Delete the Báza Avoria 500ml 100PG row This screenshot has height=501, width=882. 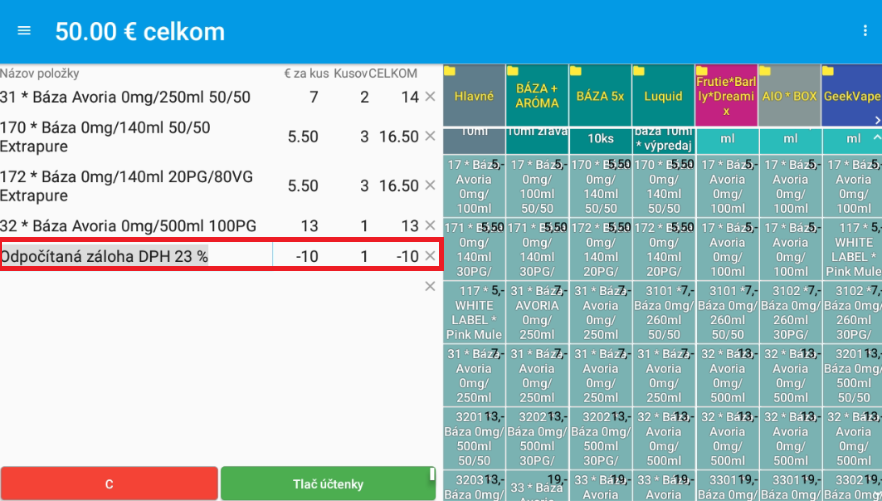[430, 226]
